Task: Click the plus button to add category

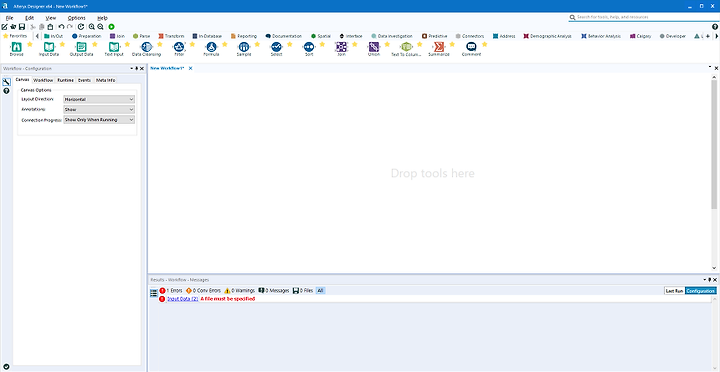Action: coord(708,36)
